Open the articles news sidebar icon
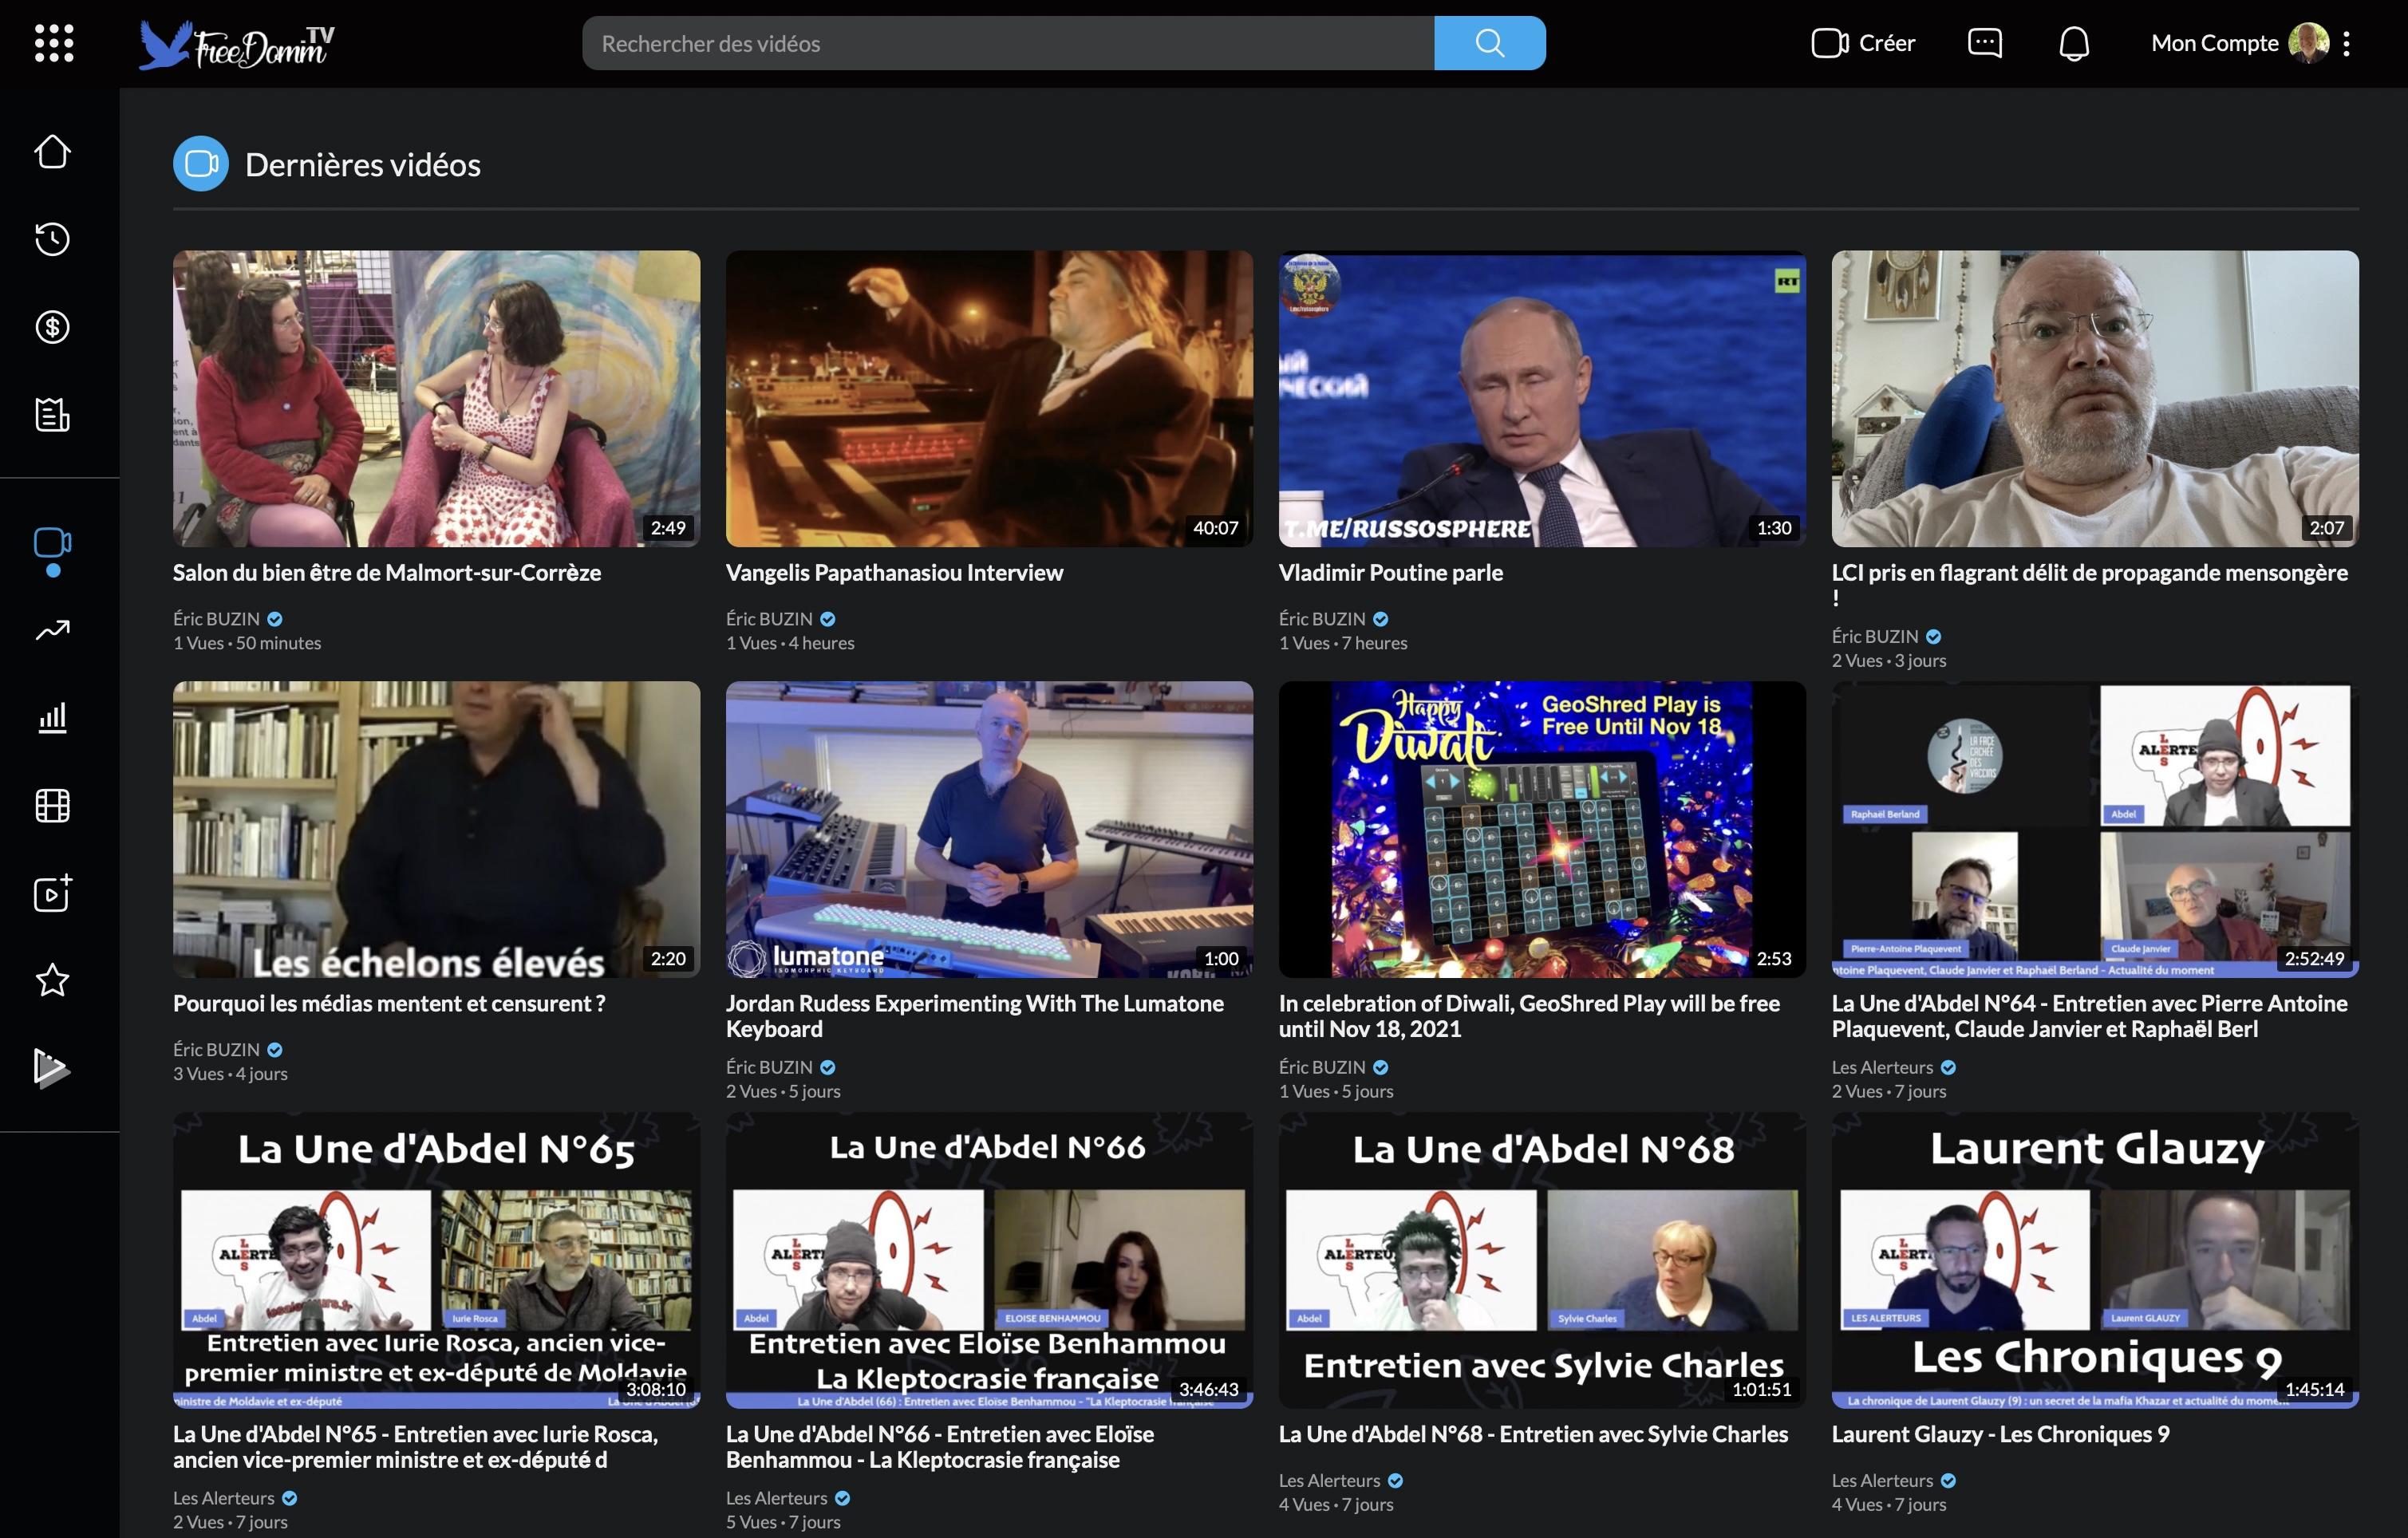 pyautogui.click(x=52, y=414)
